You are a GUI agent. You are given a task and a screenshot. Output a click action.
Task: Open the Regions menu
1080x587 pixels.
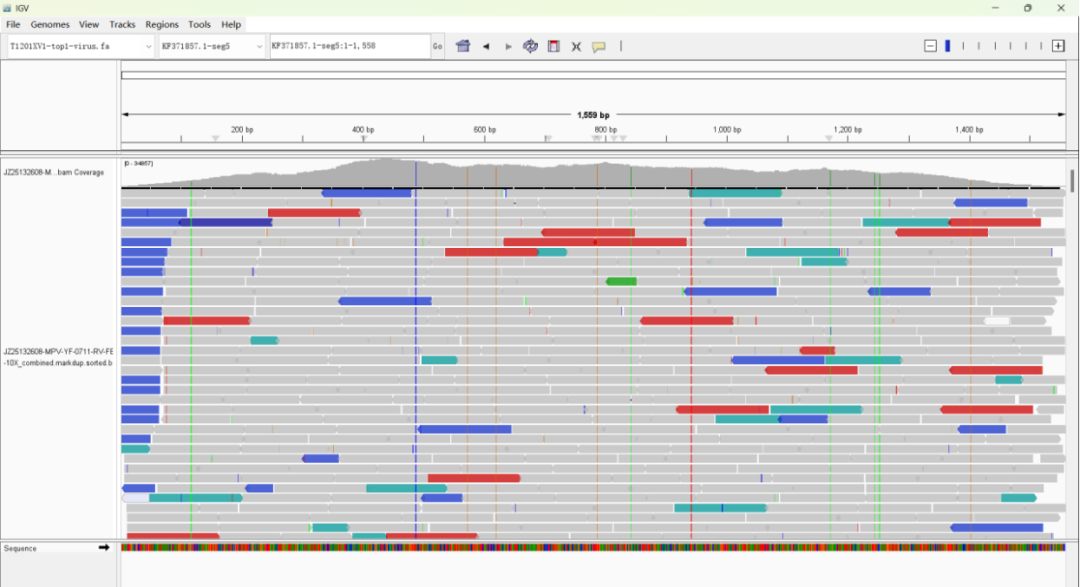[162, 24]
